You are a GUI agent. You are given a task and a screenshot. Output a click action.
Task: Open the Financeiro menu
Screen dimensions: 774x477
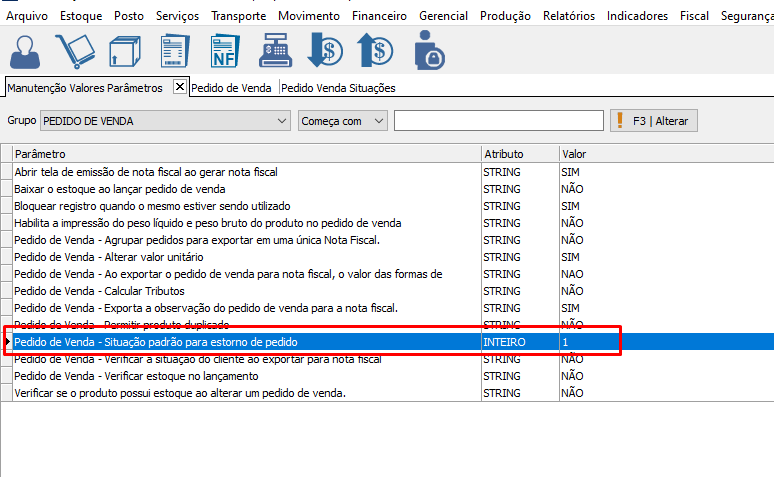click(379, 16)
